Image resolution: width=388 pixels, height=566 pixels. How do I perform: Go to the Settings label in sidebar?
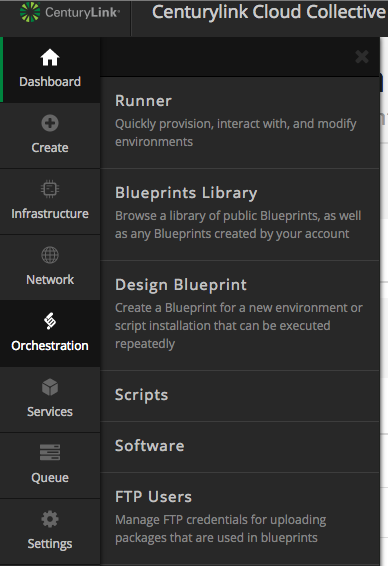point(50,544)
